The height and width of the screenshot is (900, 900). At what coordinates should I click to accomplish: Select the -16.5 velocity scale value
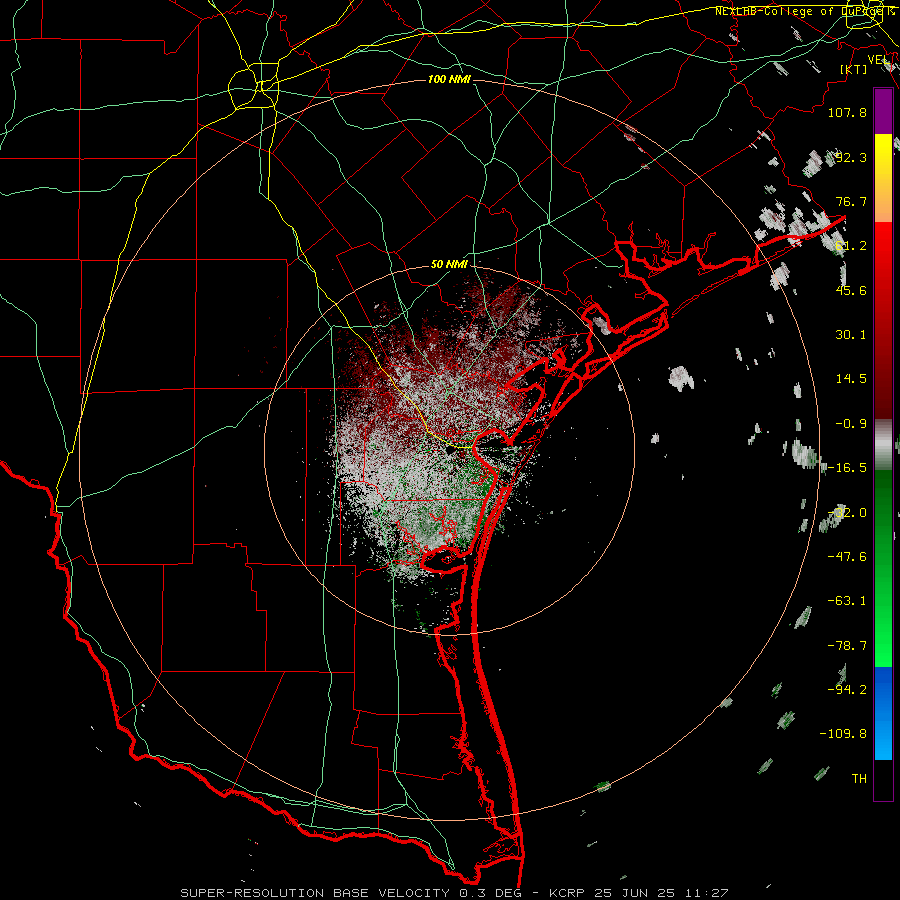(x=847, y=468)
